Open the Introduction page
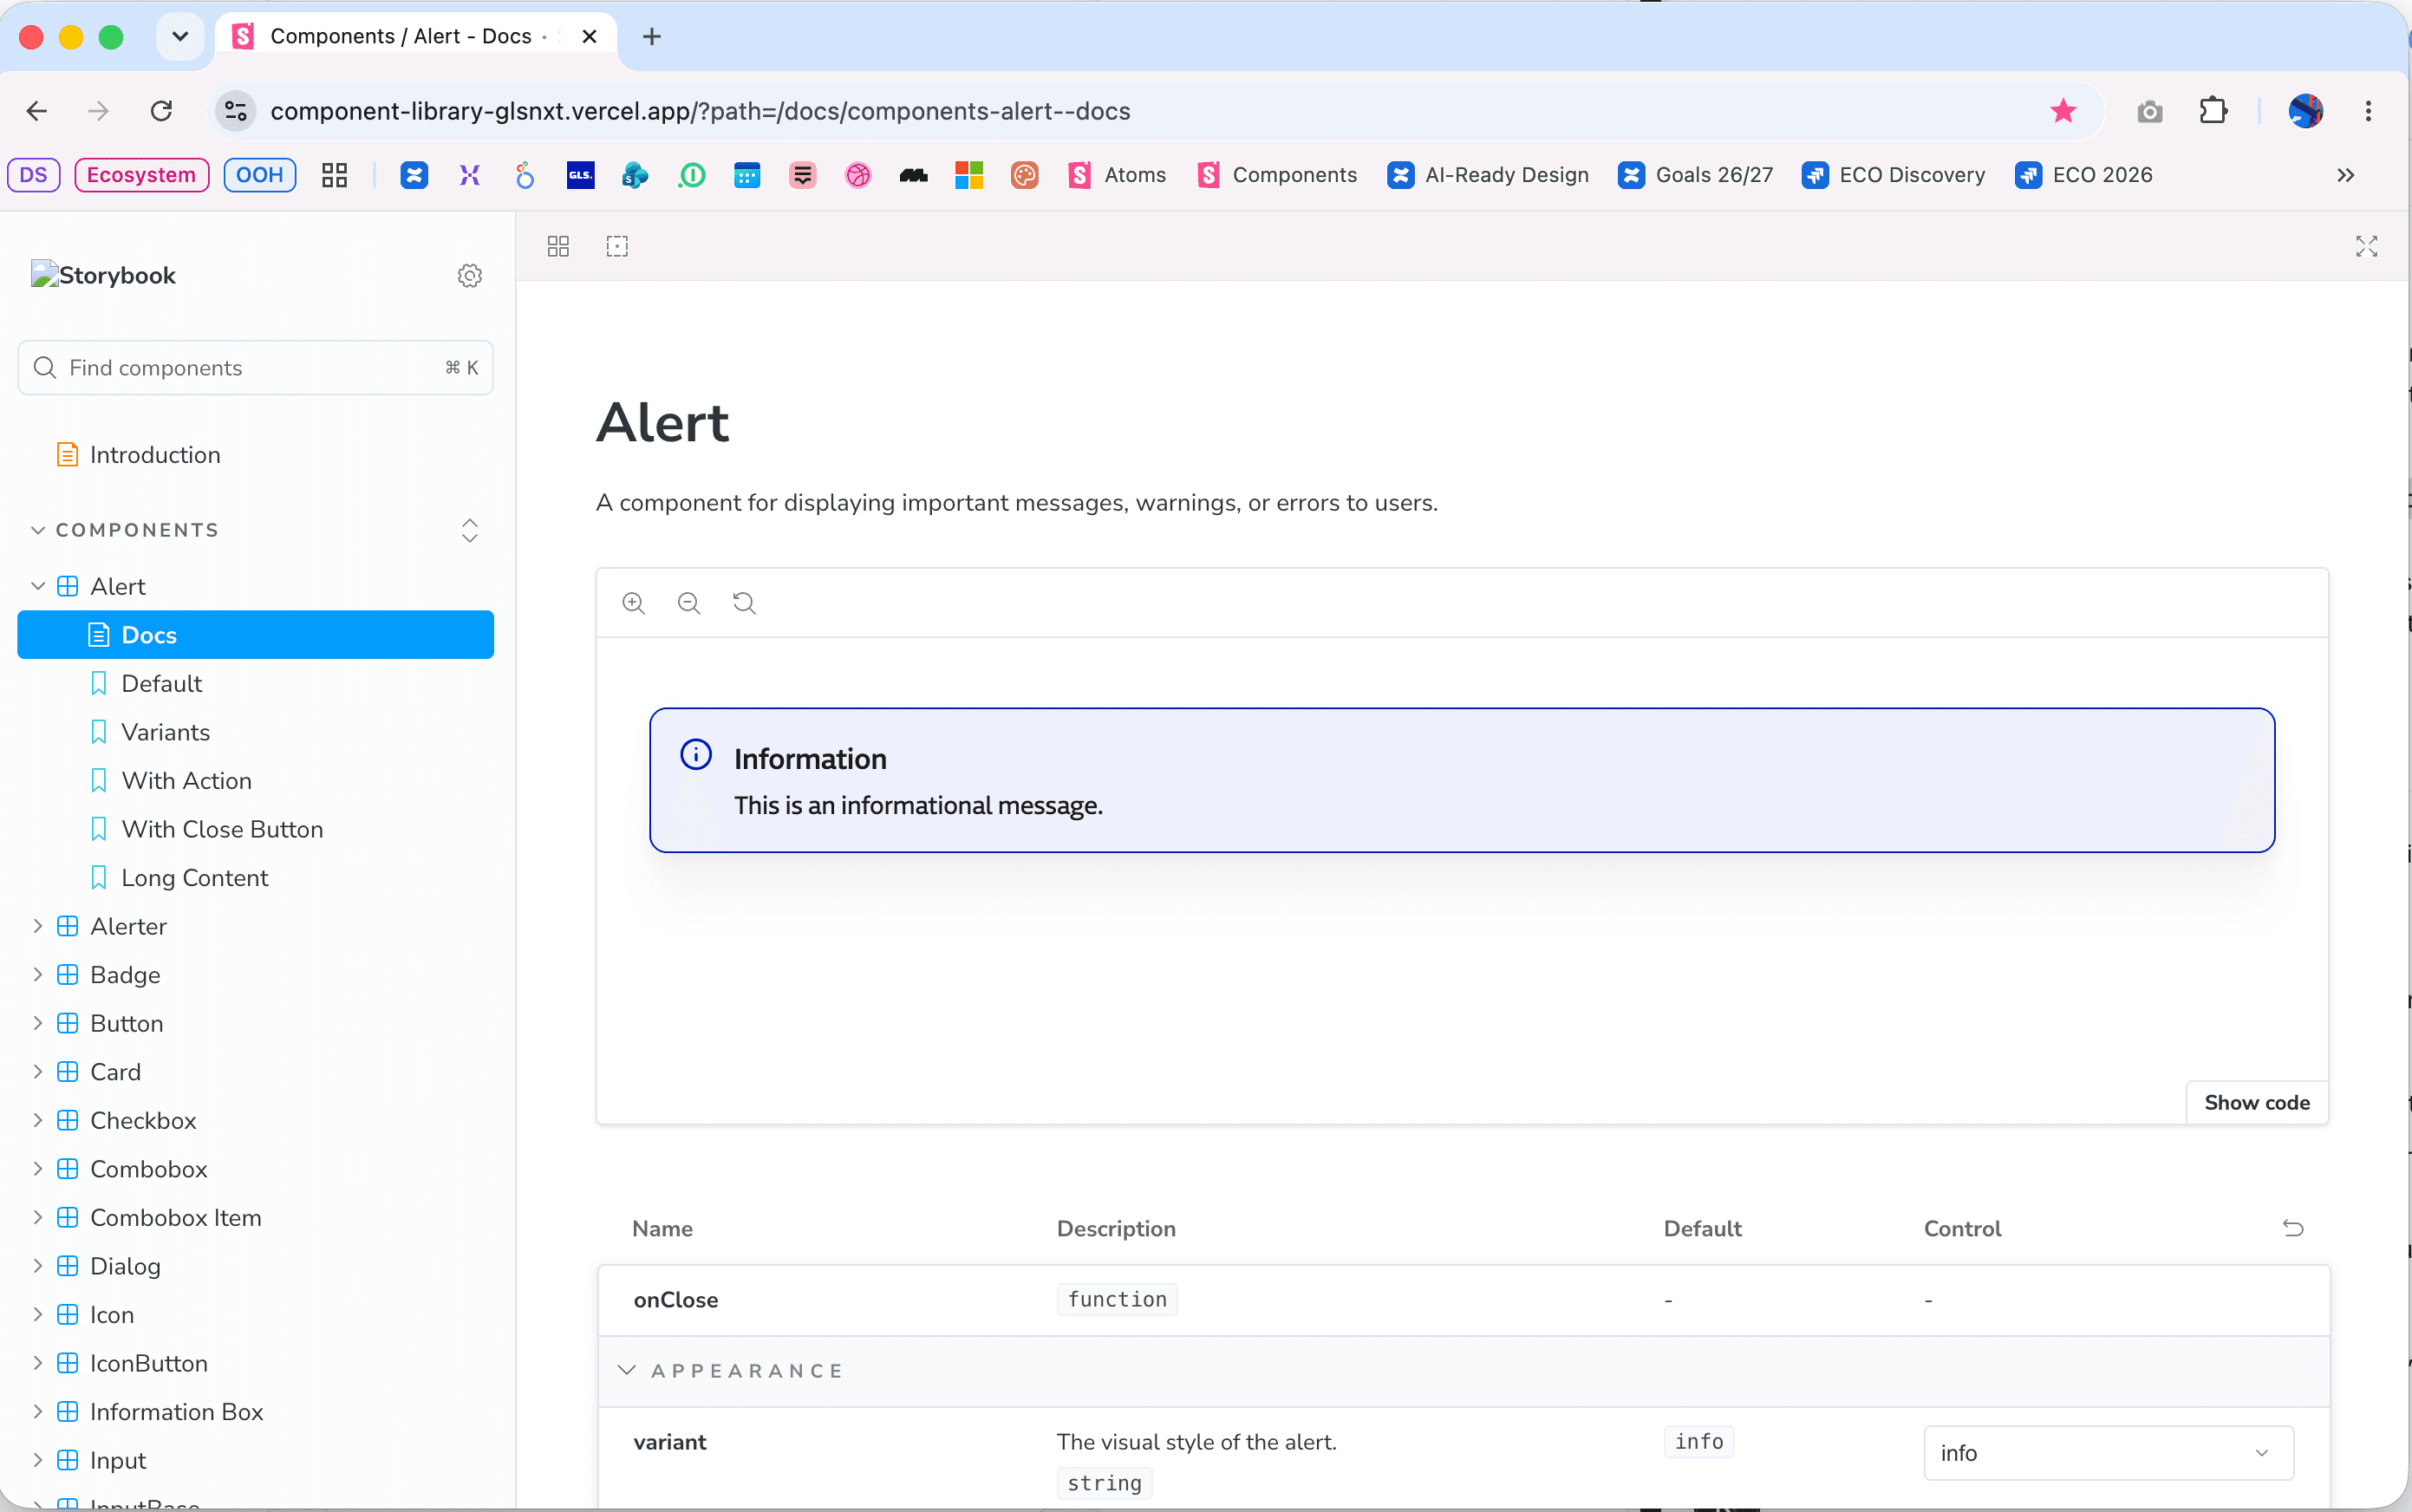 point(155,455)
